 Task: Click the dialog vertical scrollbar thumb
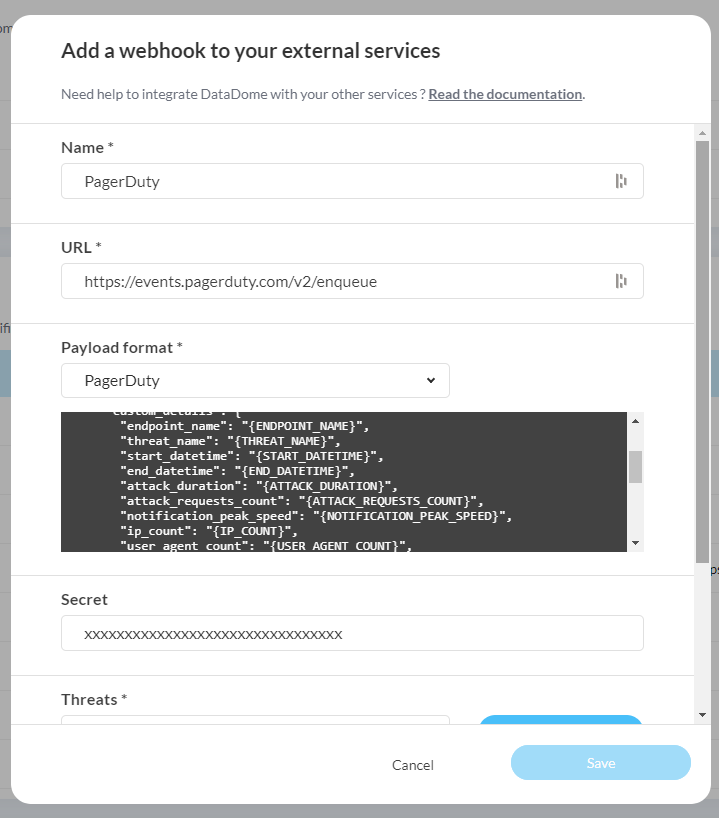click(702, 352)
